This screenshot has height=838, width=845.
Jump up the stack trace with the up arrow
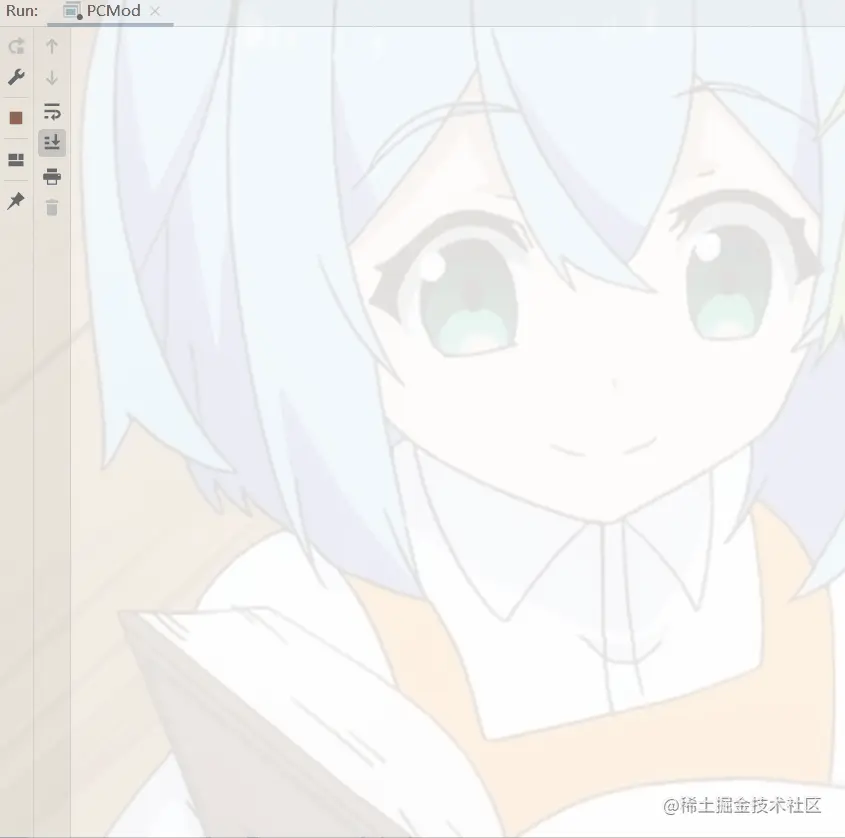[x=52, y=46]
